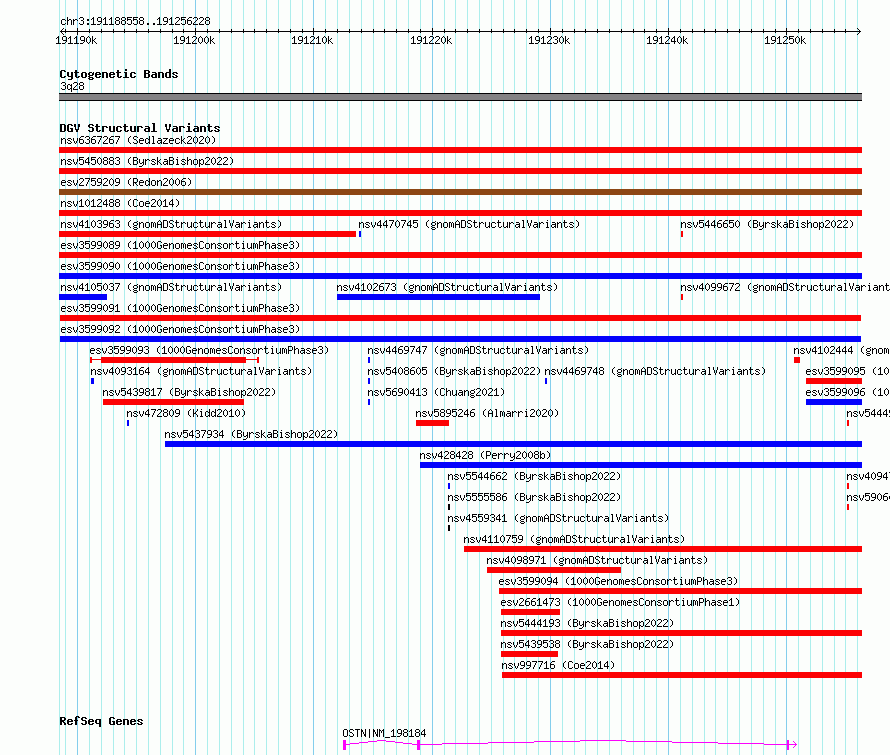Open the esv3599094 1000Genomes Phase3 label

pyautogui.click(x=618, y=581)
